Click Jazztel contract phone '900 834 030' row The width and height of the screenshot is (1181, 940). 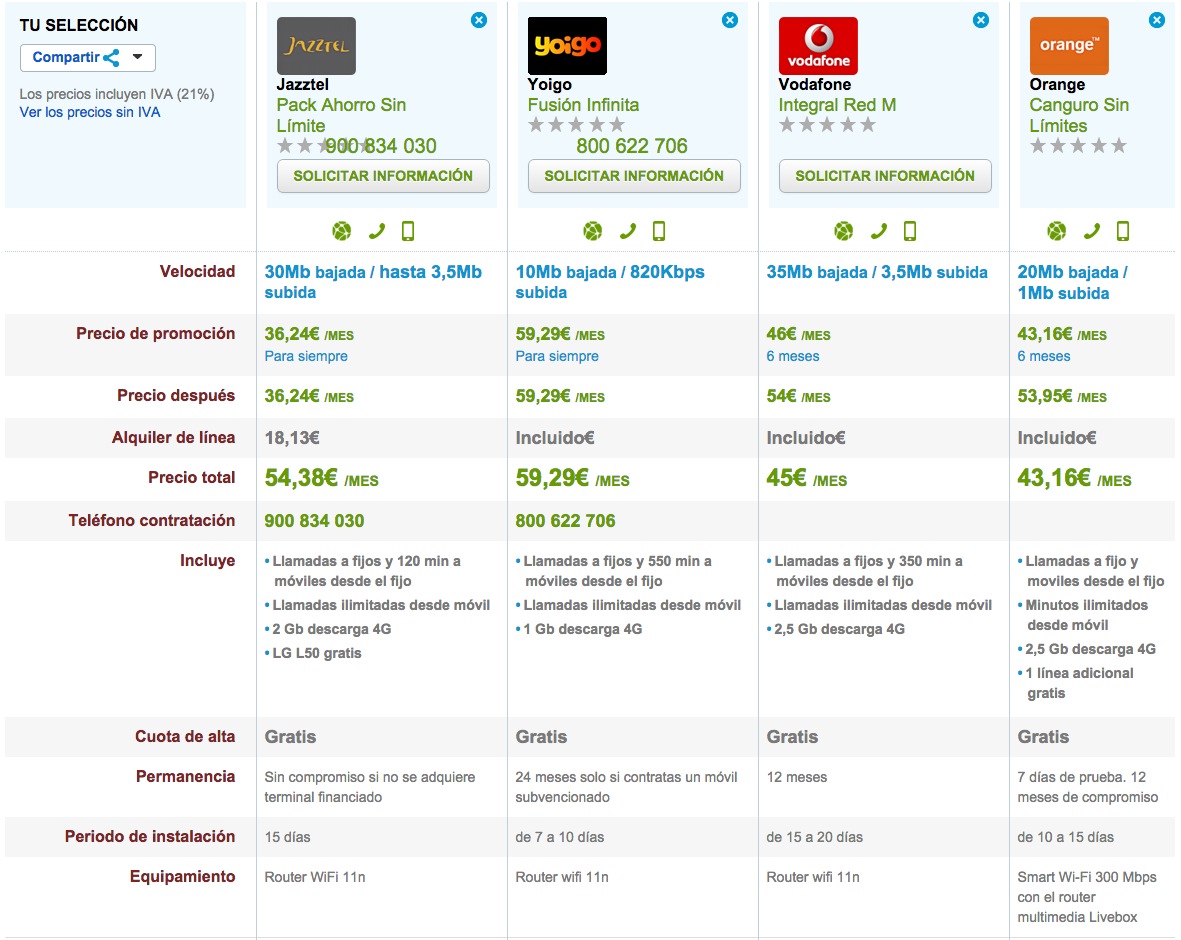314,521
